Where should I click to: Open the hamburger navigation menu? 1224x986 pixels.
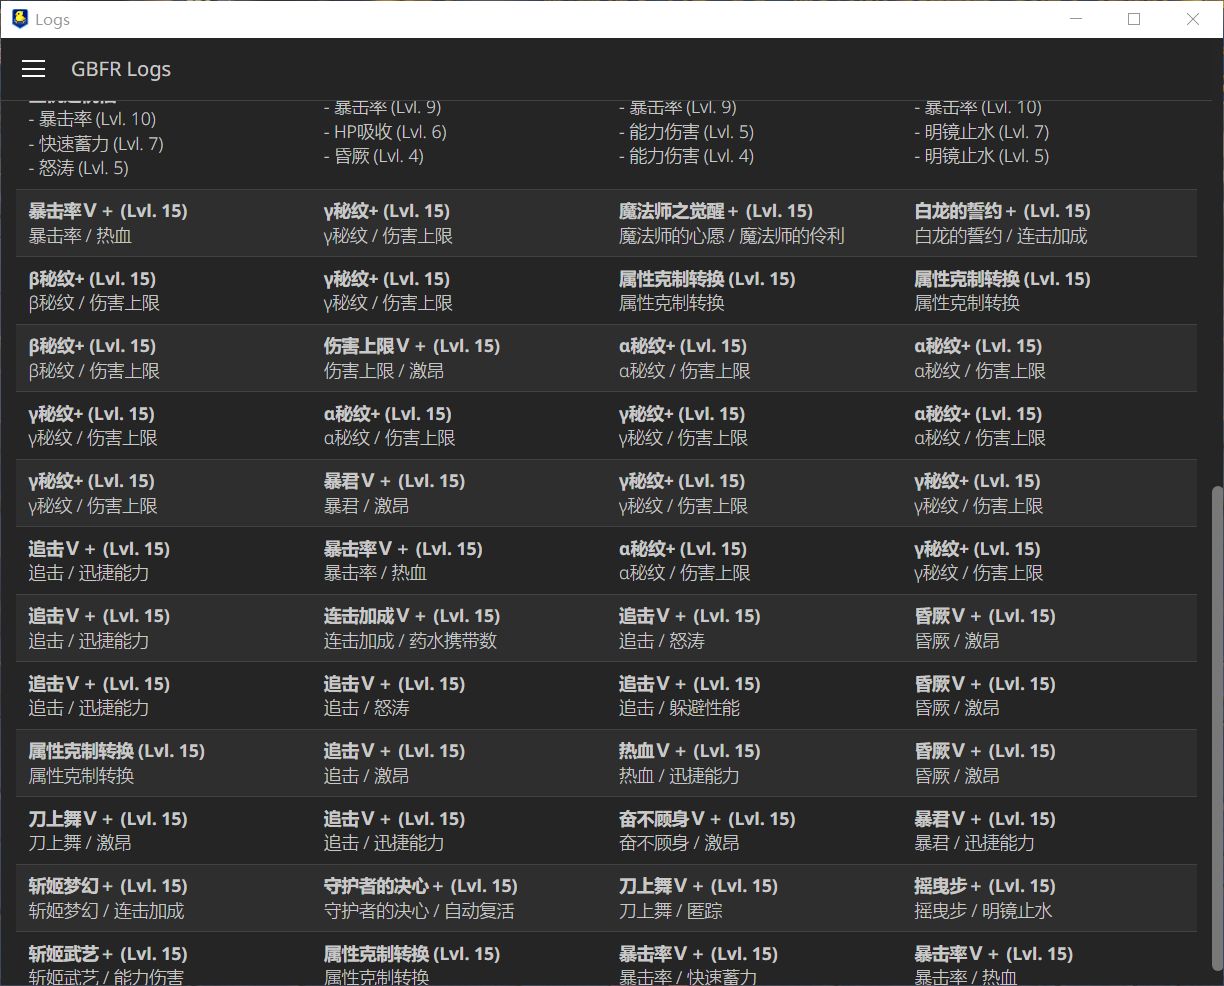(33, 68)
